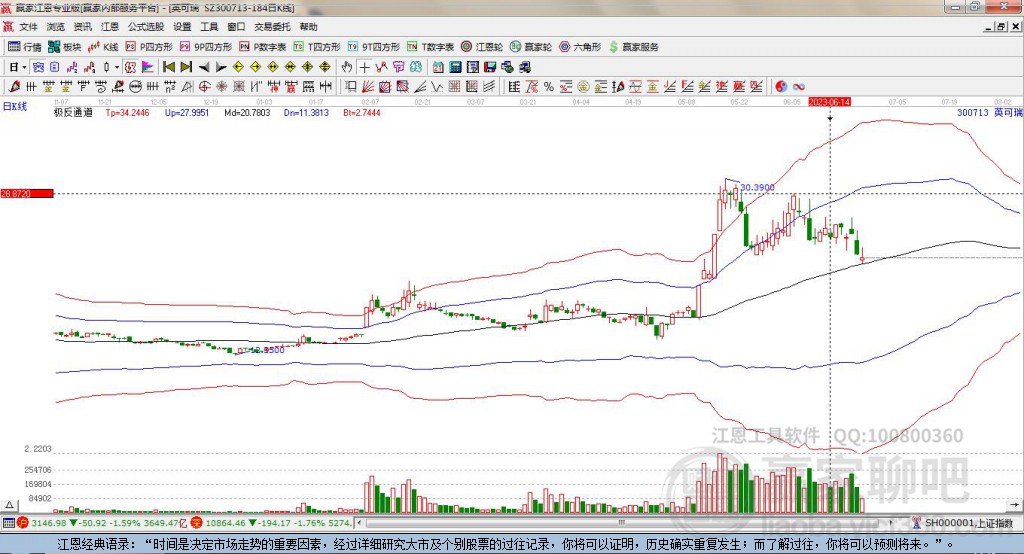Screen dimensions: 1024x554
Task: Open 赢家服务 with the dollar icon
Action: click(633, 47)
